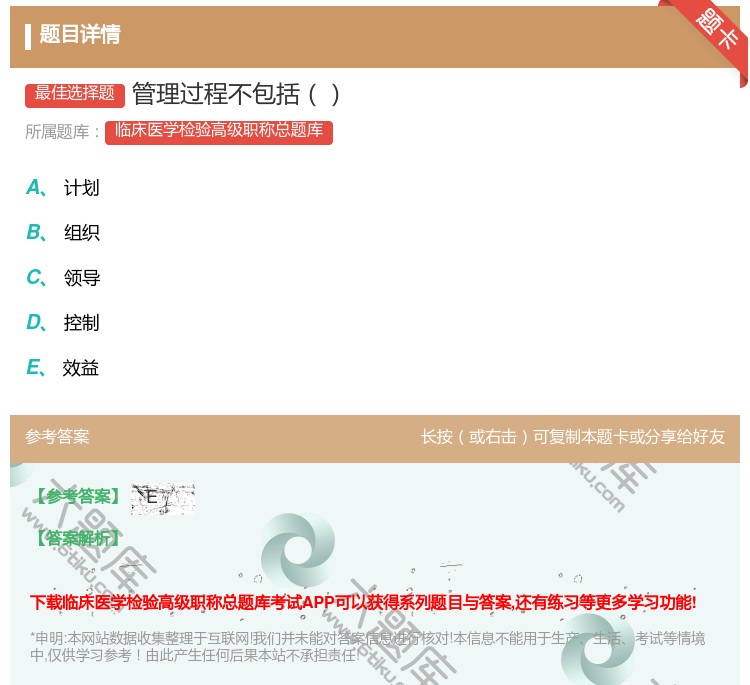
Task: Choose option E 效益
Action: click(62, 367)
